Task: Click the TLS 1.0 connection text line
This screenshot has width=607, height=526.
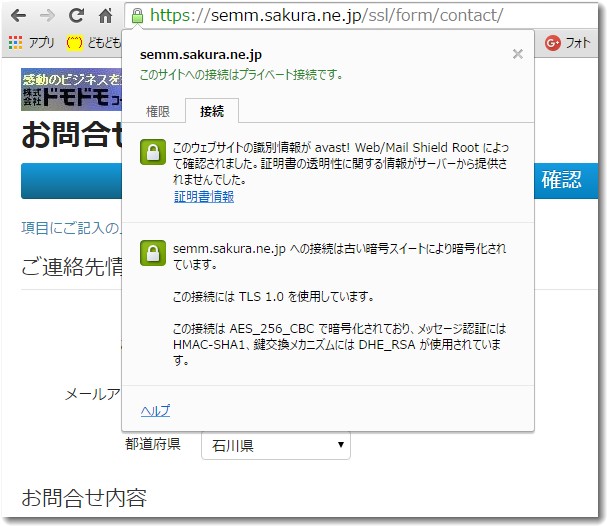Action: 273,297
